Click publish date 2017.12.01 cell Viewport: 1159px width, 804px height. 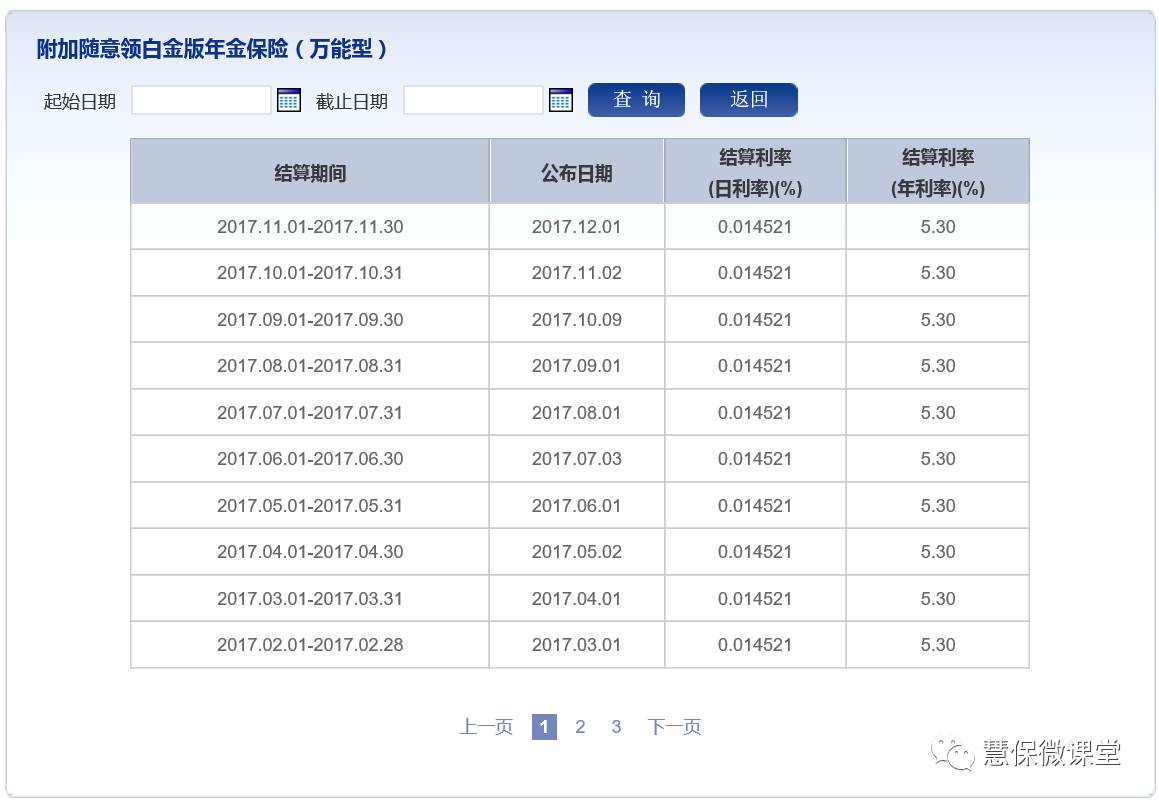(x=577, y=227)
